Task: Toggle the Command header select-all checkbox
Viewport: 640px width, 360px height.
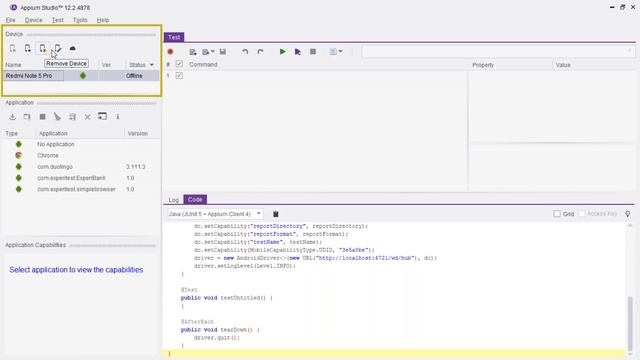Action: 179,64
